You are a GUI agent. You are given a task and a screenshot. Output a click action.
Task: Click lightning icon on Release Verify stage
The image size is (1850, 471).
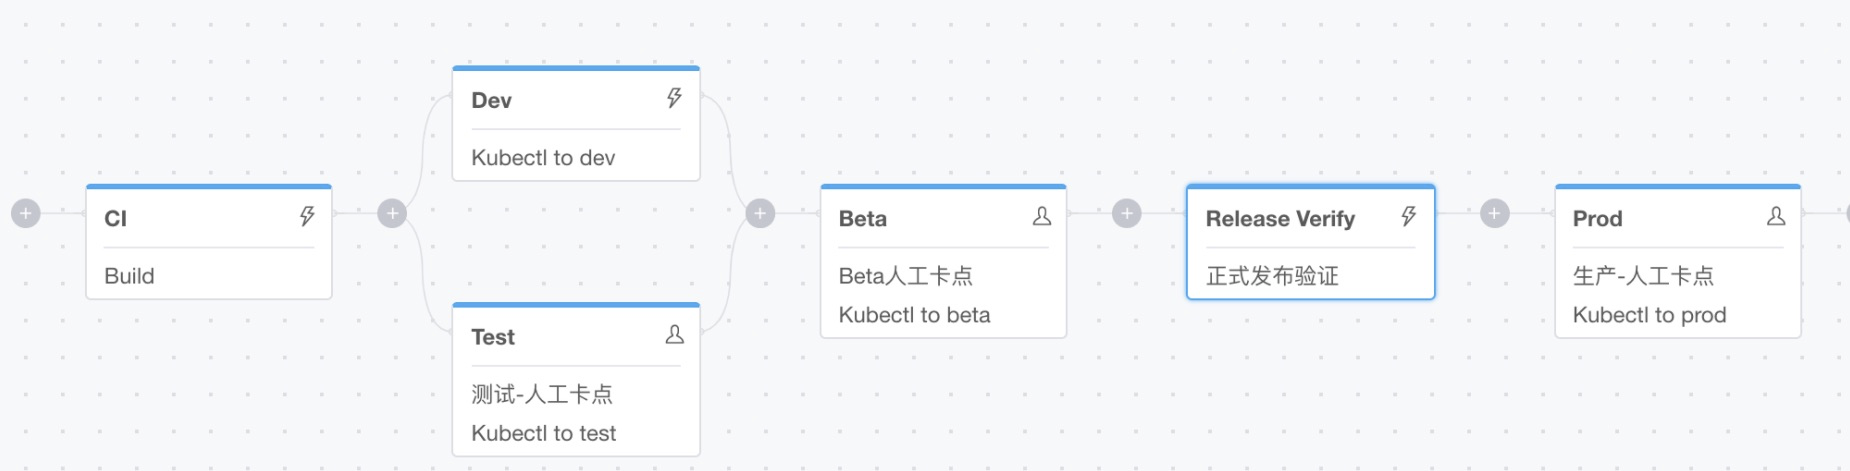[x=1409, y=216]
